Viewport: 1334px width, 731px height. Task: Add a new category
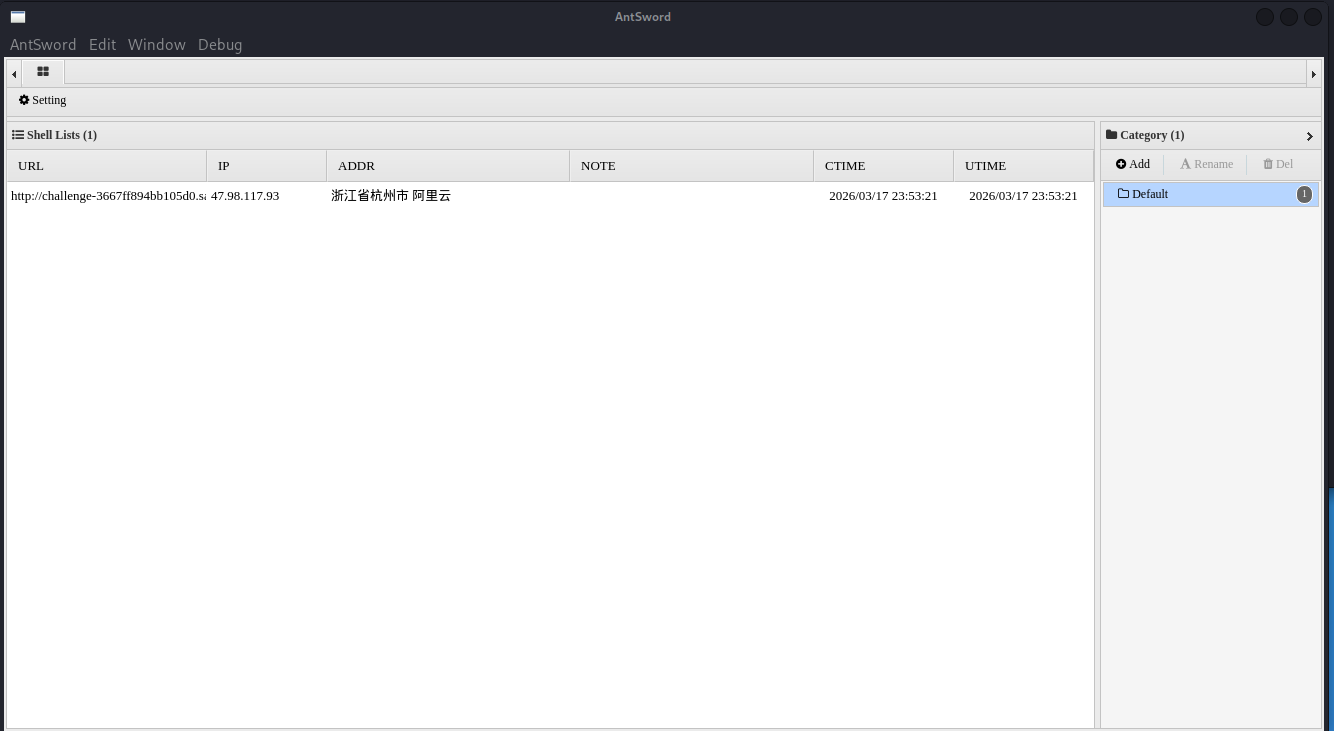(1133, 164)
